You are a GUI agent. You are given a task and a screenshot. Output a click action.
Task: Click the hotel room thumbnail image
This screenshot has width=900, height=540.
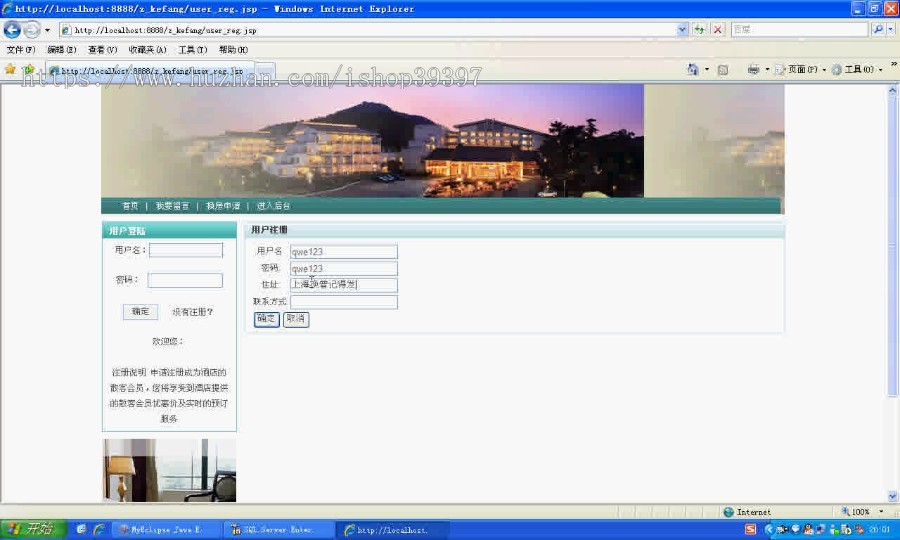tap(169, 470)
